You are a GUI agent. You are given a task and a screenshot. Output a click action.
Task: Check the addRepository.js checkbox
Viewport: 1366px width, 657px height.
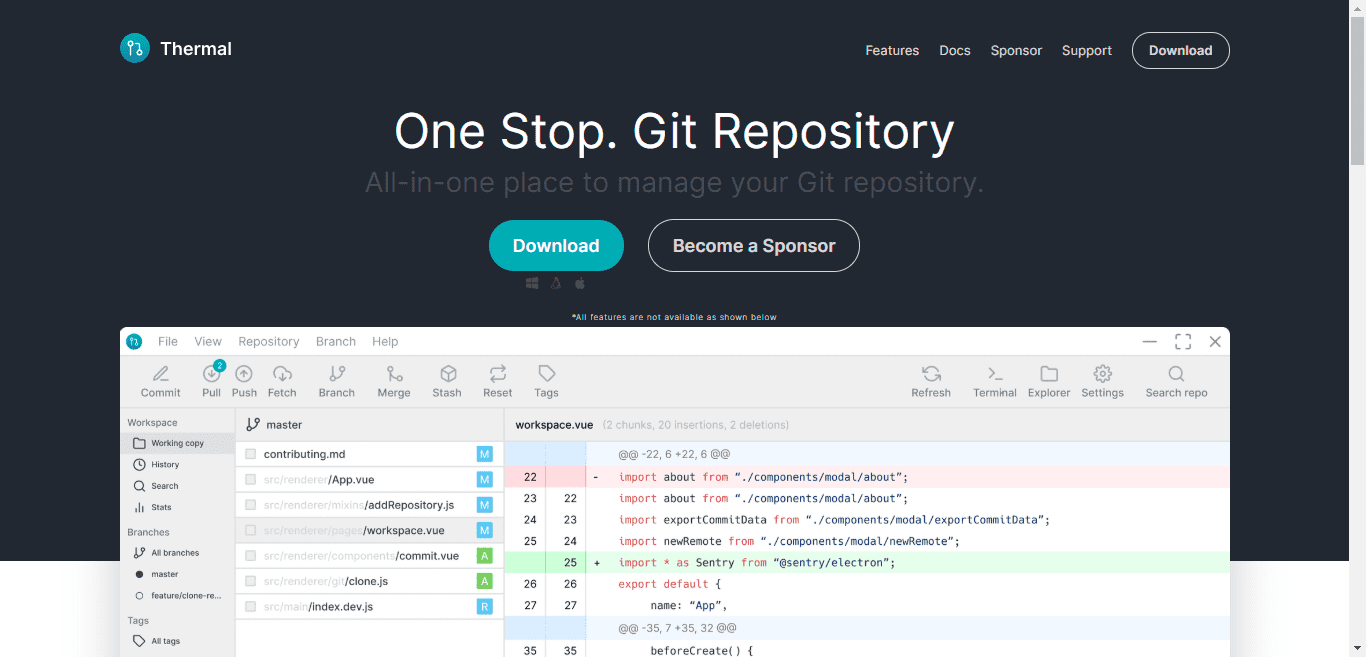pos(251,505)
